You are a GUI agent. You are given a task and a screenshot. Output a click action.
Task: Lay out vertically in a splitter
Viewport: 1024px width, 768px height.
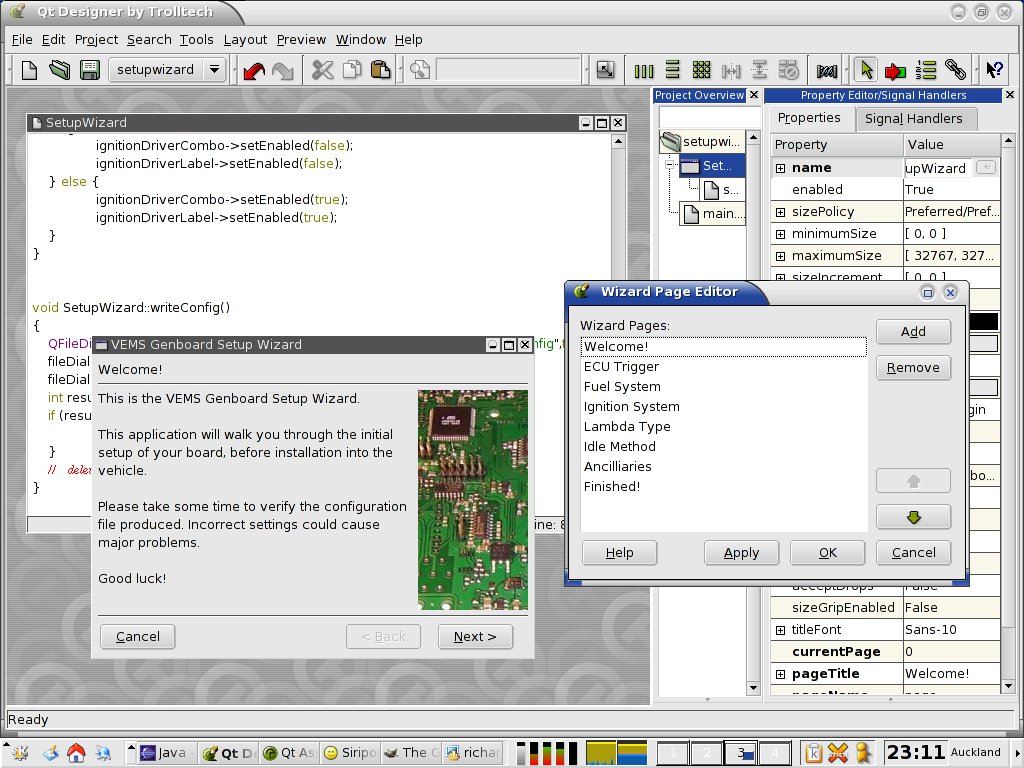759,69
